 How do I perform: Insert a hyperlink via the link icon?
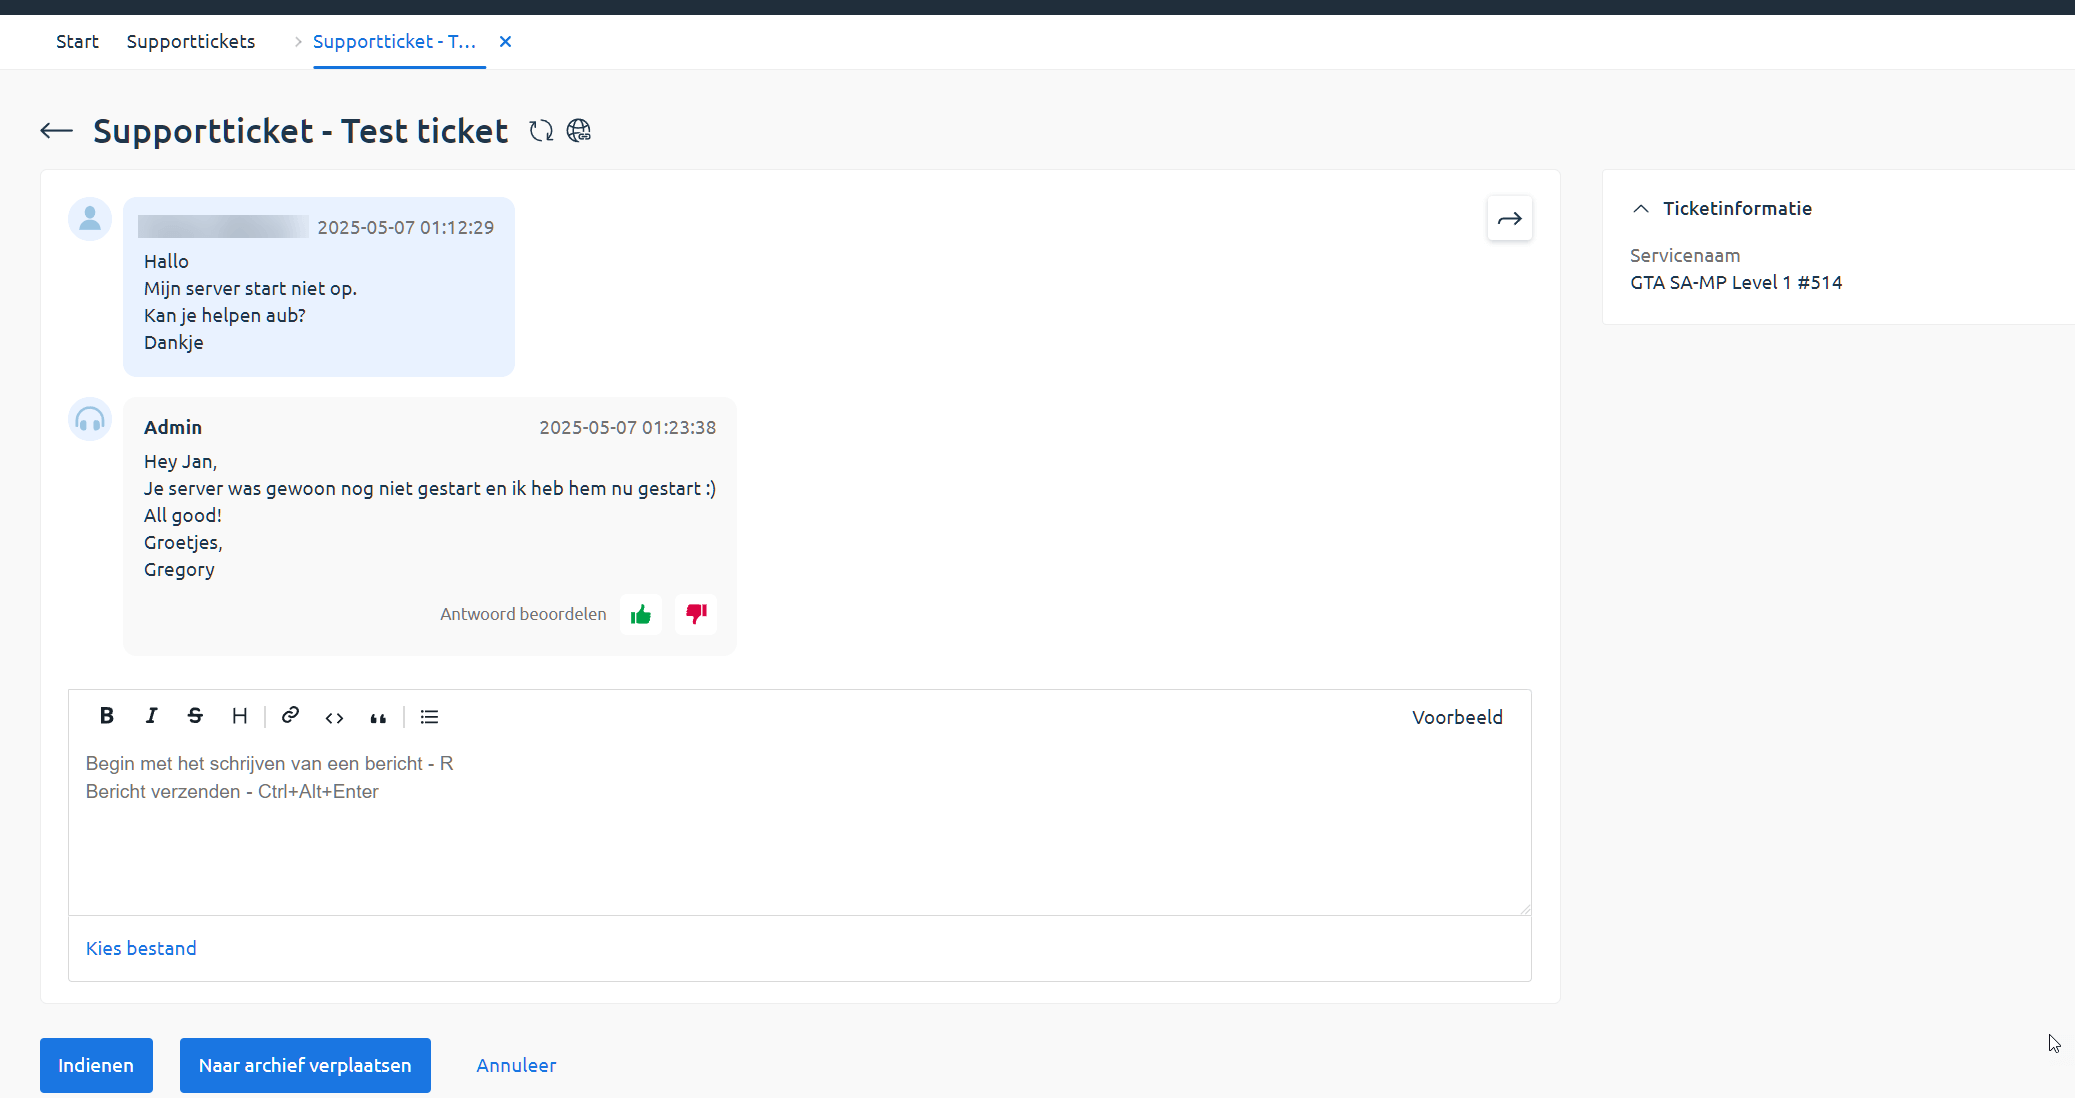tap(290, 716)
